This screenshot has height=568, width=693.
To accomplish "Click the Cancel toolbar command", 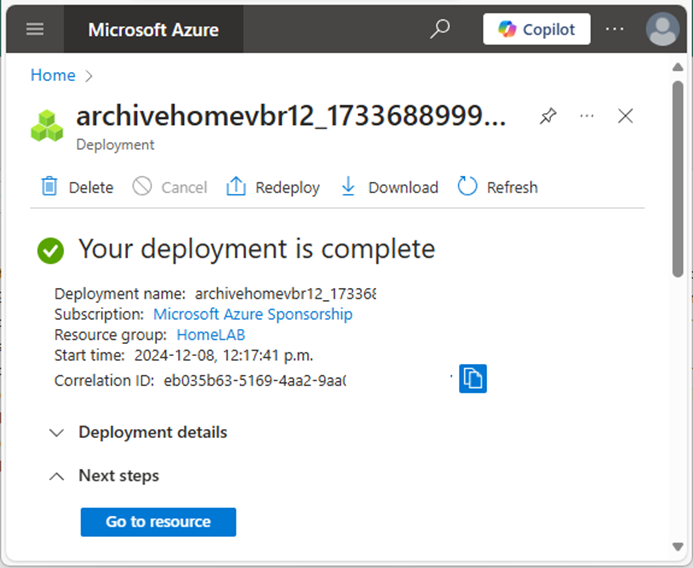I will pos(170,187).
